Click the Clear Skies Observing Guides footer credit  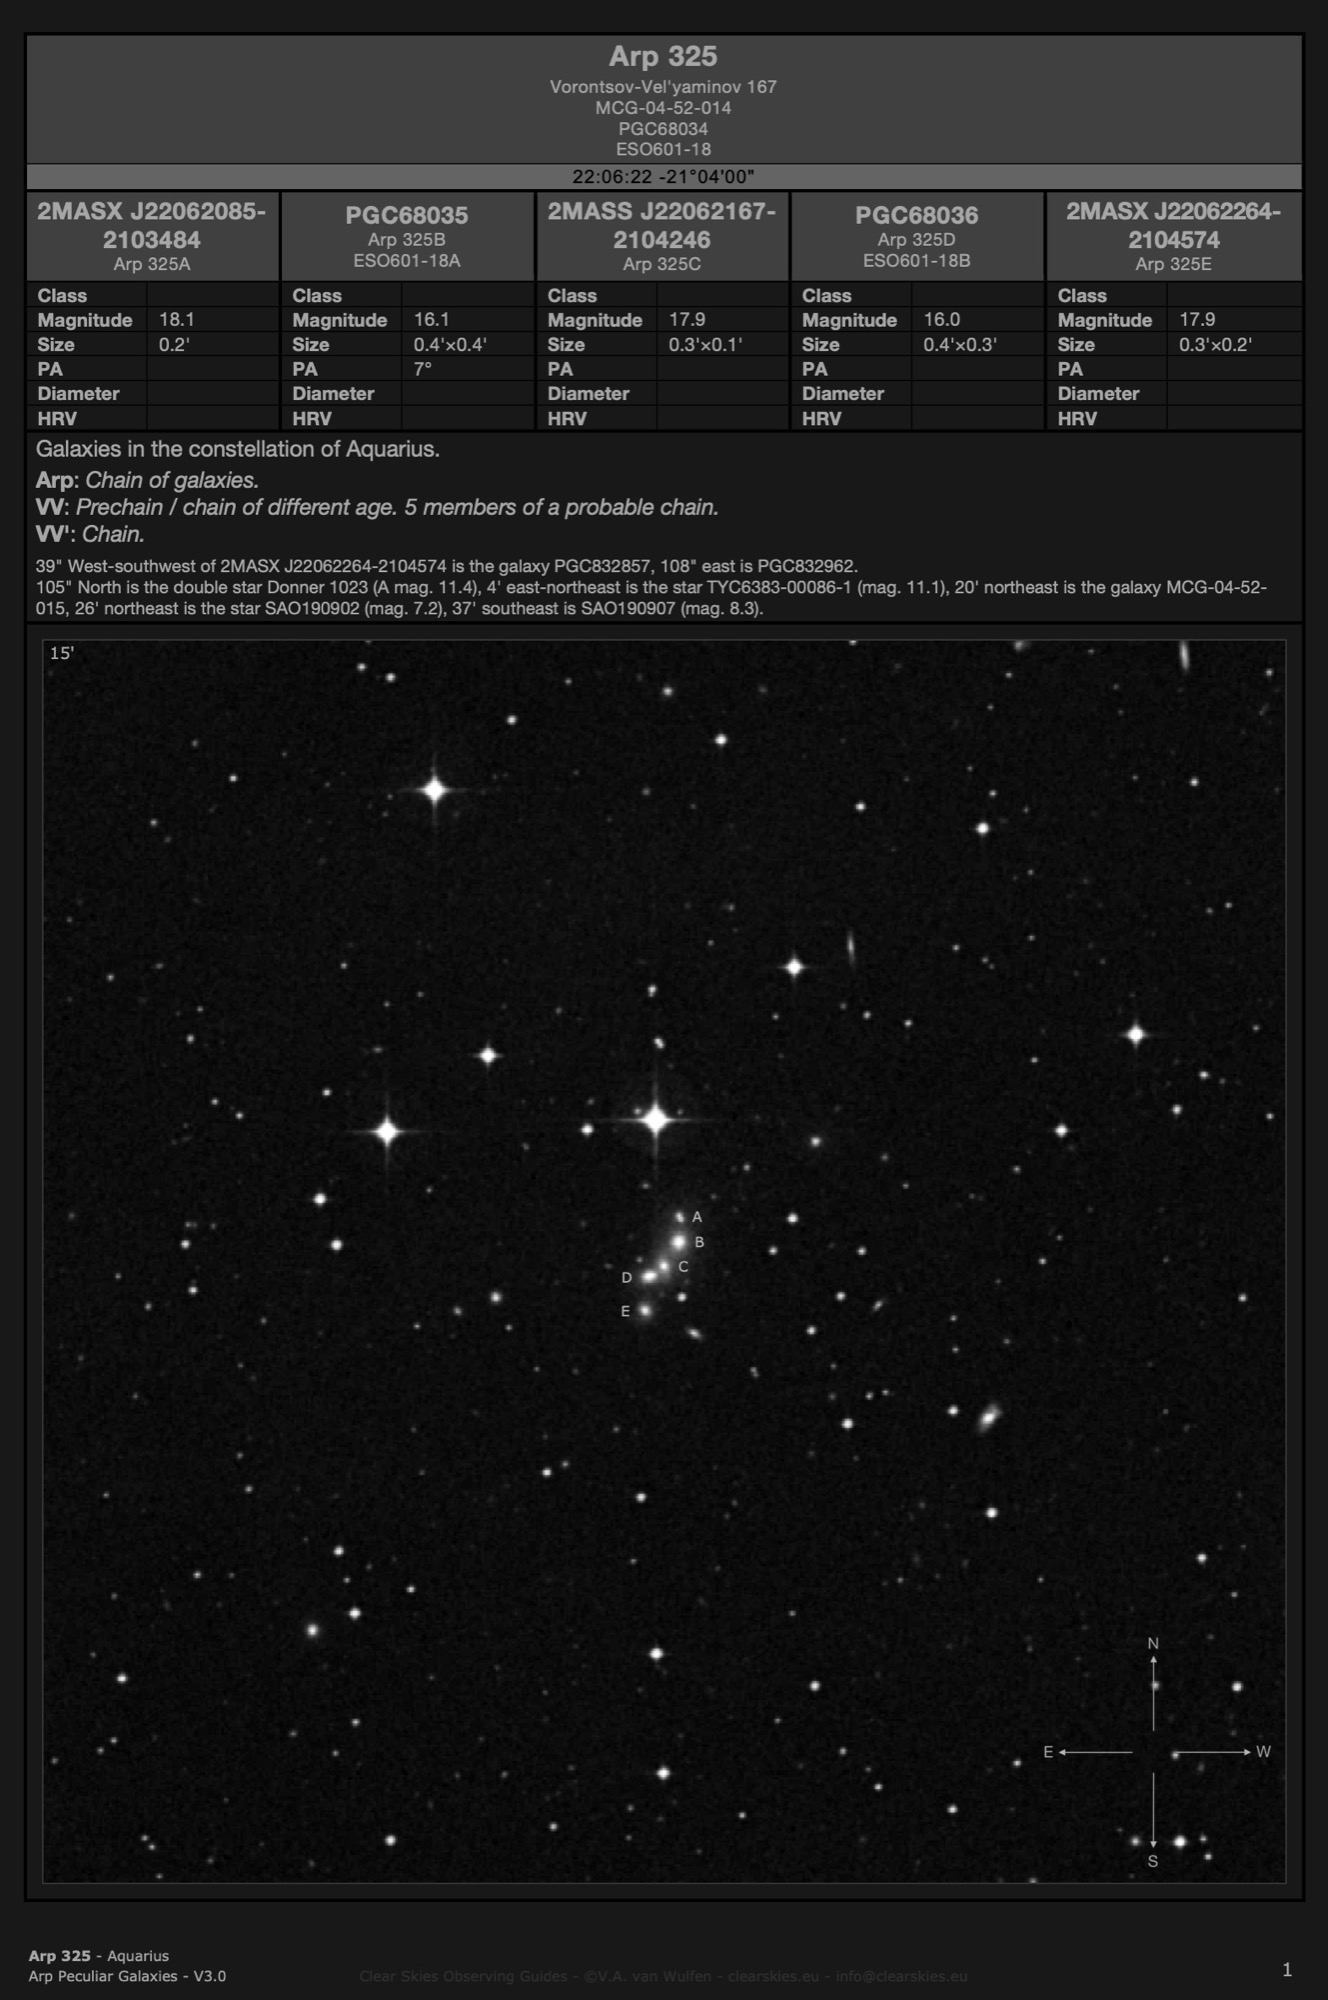tap(663, 1976)
